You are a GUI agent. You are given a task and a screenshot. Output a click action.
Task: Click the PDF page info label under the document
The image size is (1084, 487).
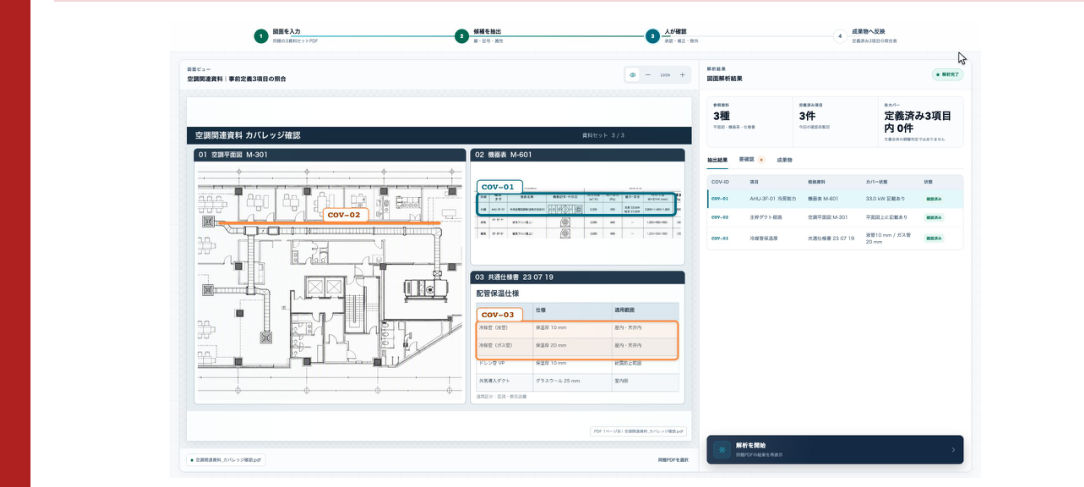(638, 431)
